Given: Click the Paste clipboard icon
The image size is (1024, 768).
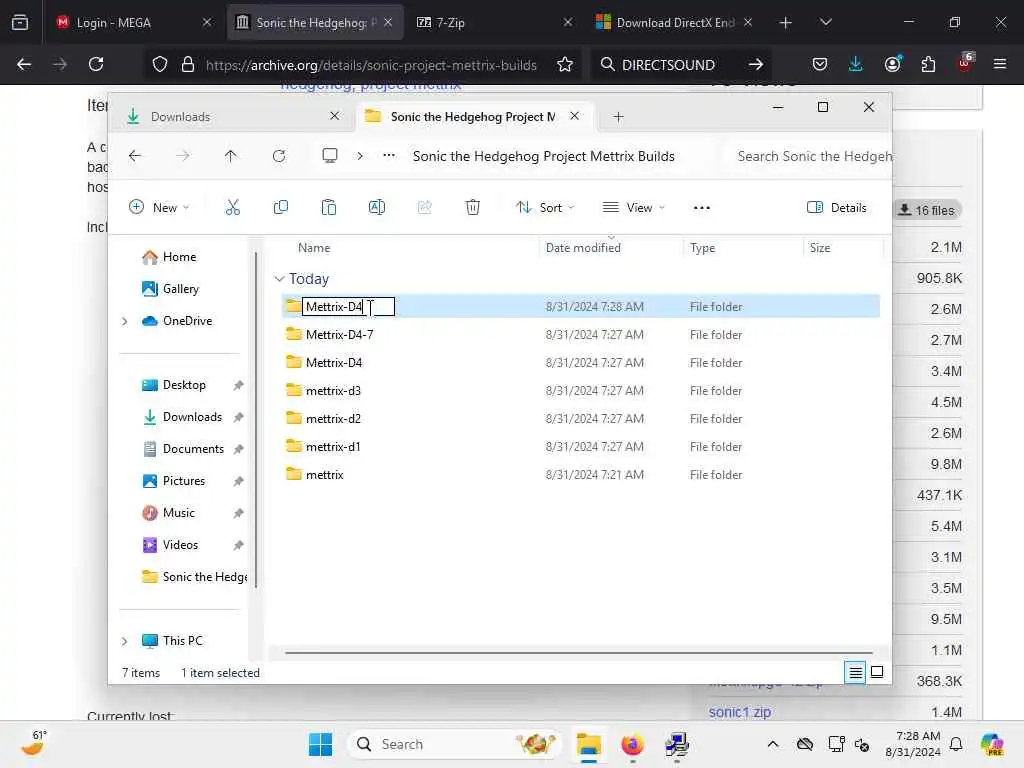Looking at the screenshot, I should coord(328,208).
